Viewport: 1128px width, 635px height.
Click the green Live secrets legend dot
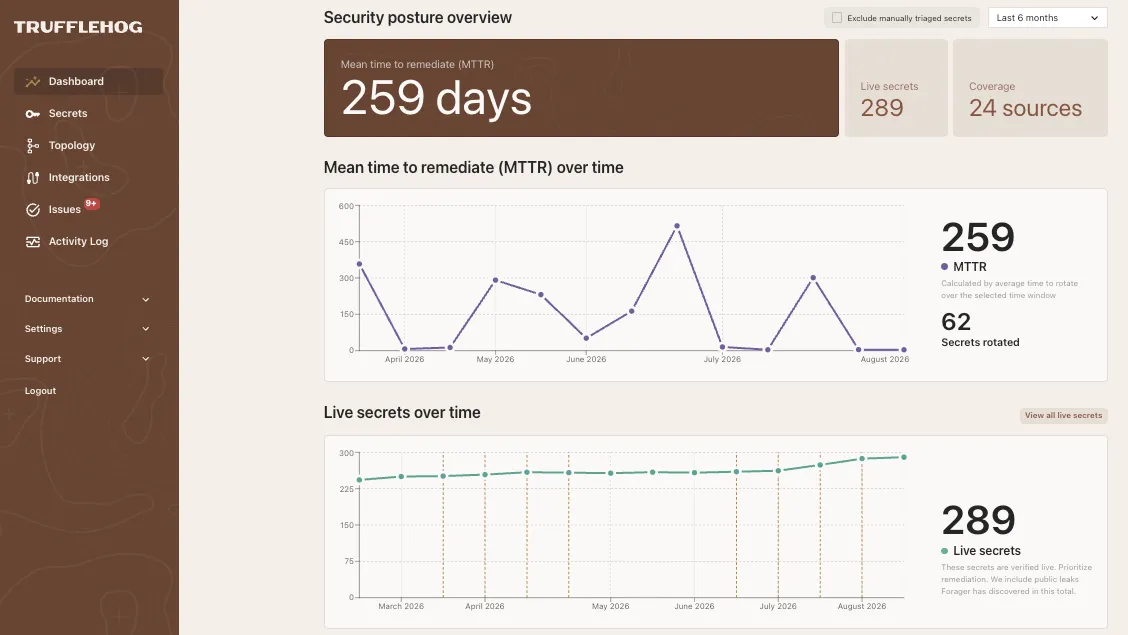pos(945,551)
